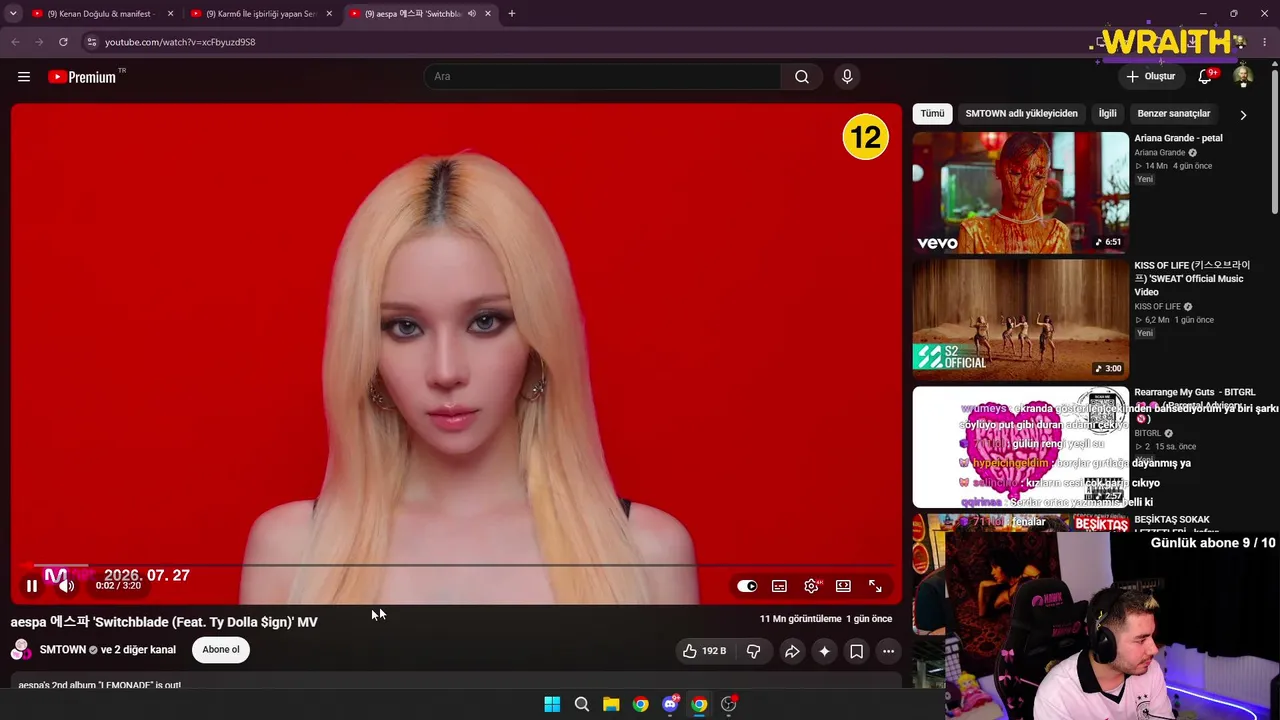Switch to the Karmó ile işbirliği tab

259,14
